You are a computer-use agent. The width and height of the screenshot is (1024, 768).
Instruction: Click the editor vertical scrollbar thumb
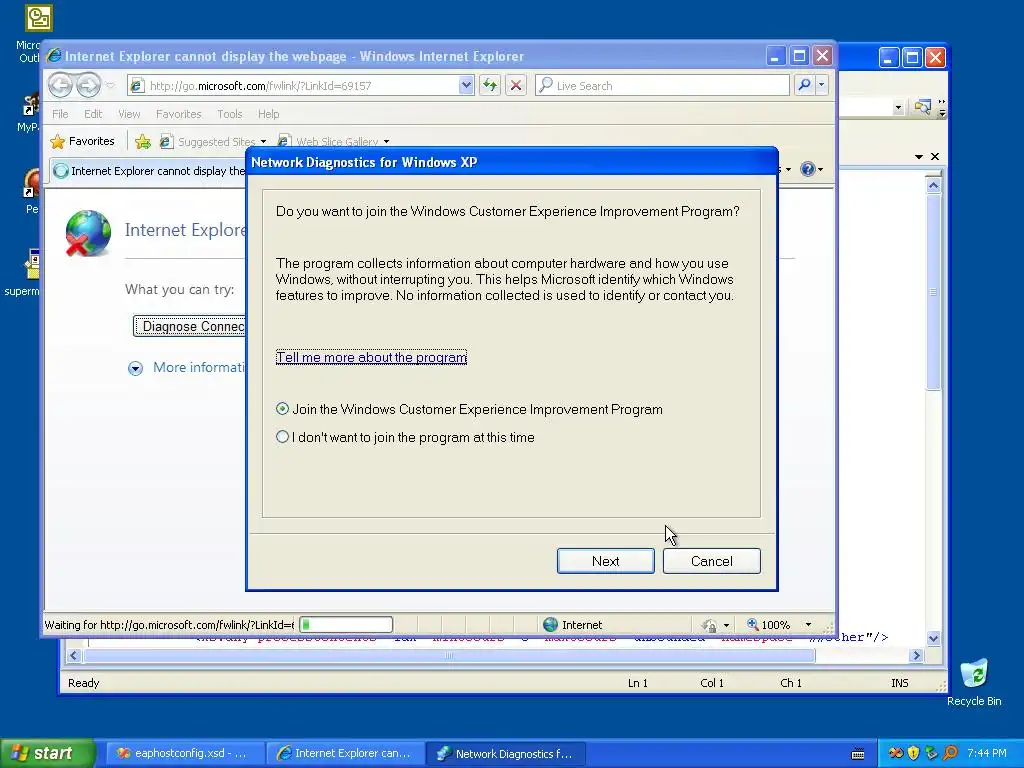933,292
